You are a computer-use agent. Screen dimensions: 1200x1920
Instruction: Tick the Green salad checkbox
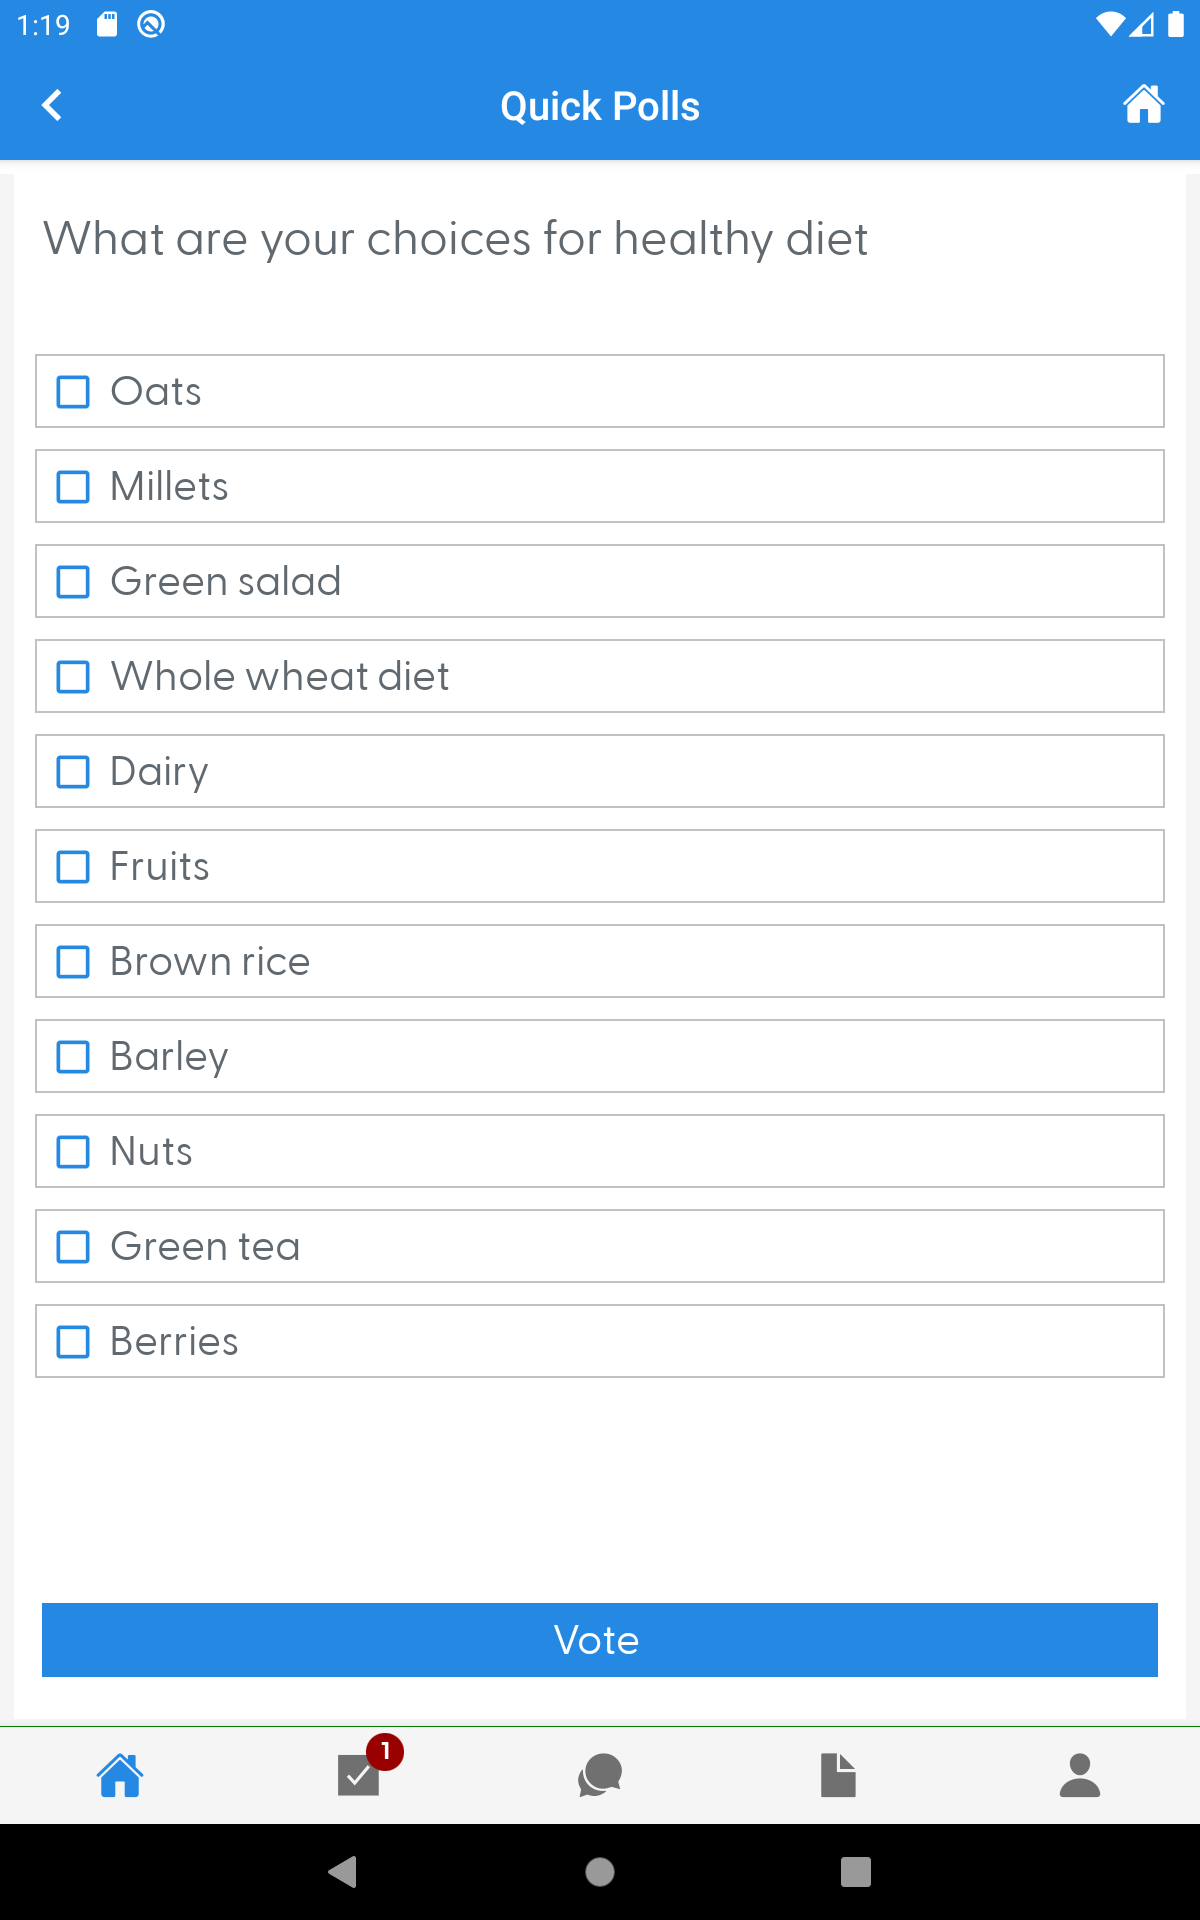73,582
